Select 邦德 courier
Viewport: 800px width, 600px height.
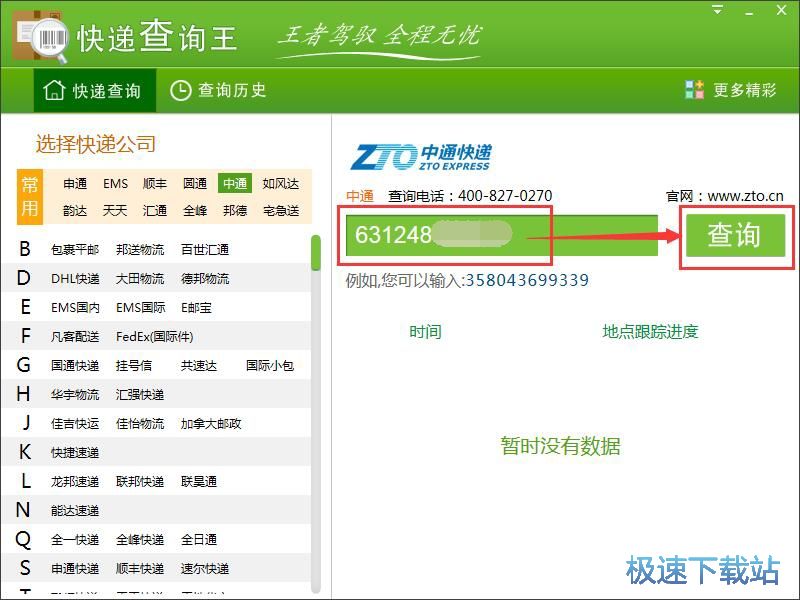click(235, 211)
